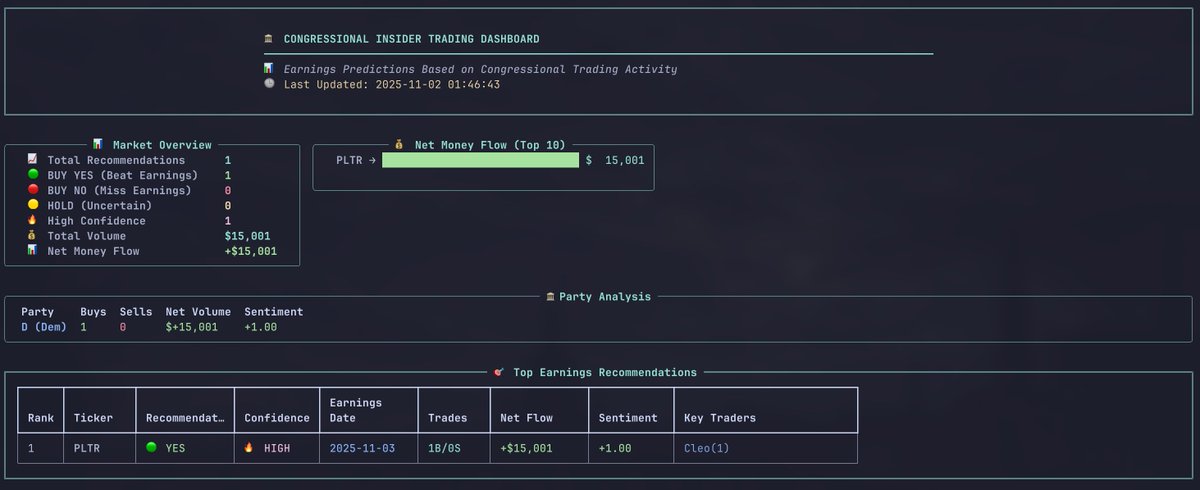The image size is (1200, 490).
Task: Click the fire icon beside High Confidence
Action: coord(32,221)
